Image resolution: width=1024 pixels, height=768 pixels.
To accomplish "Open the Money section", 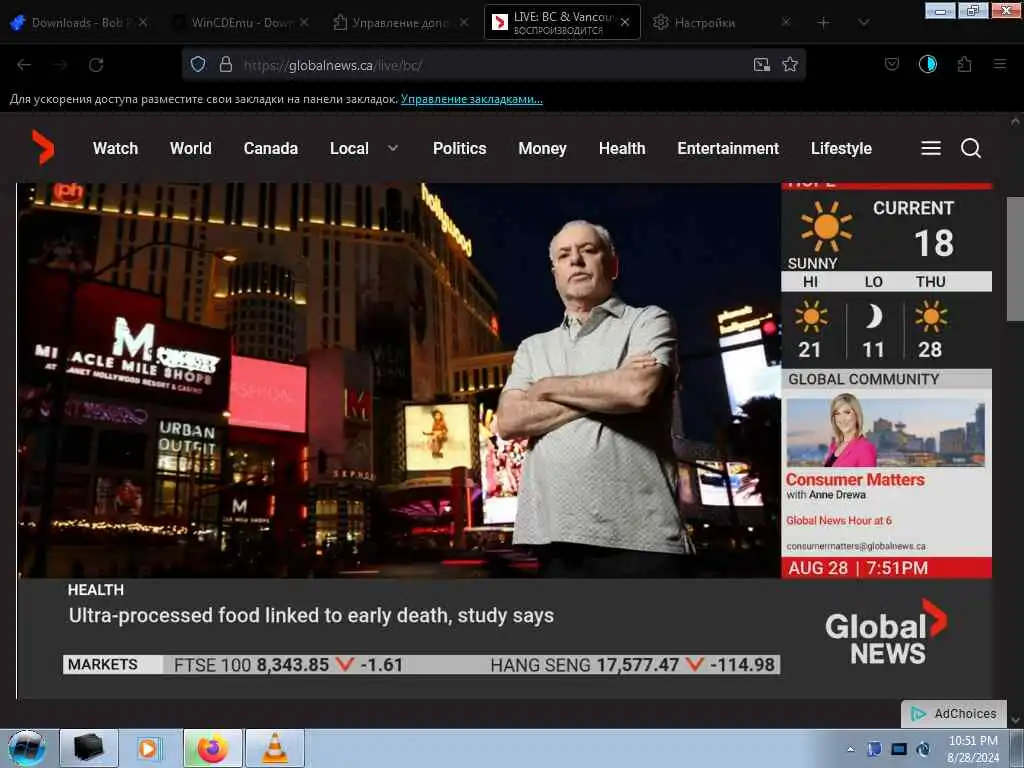I will (542, 148).
